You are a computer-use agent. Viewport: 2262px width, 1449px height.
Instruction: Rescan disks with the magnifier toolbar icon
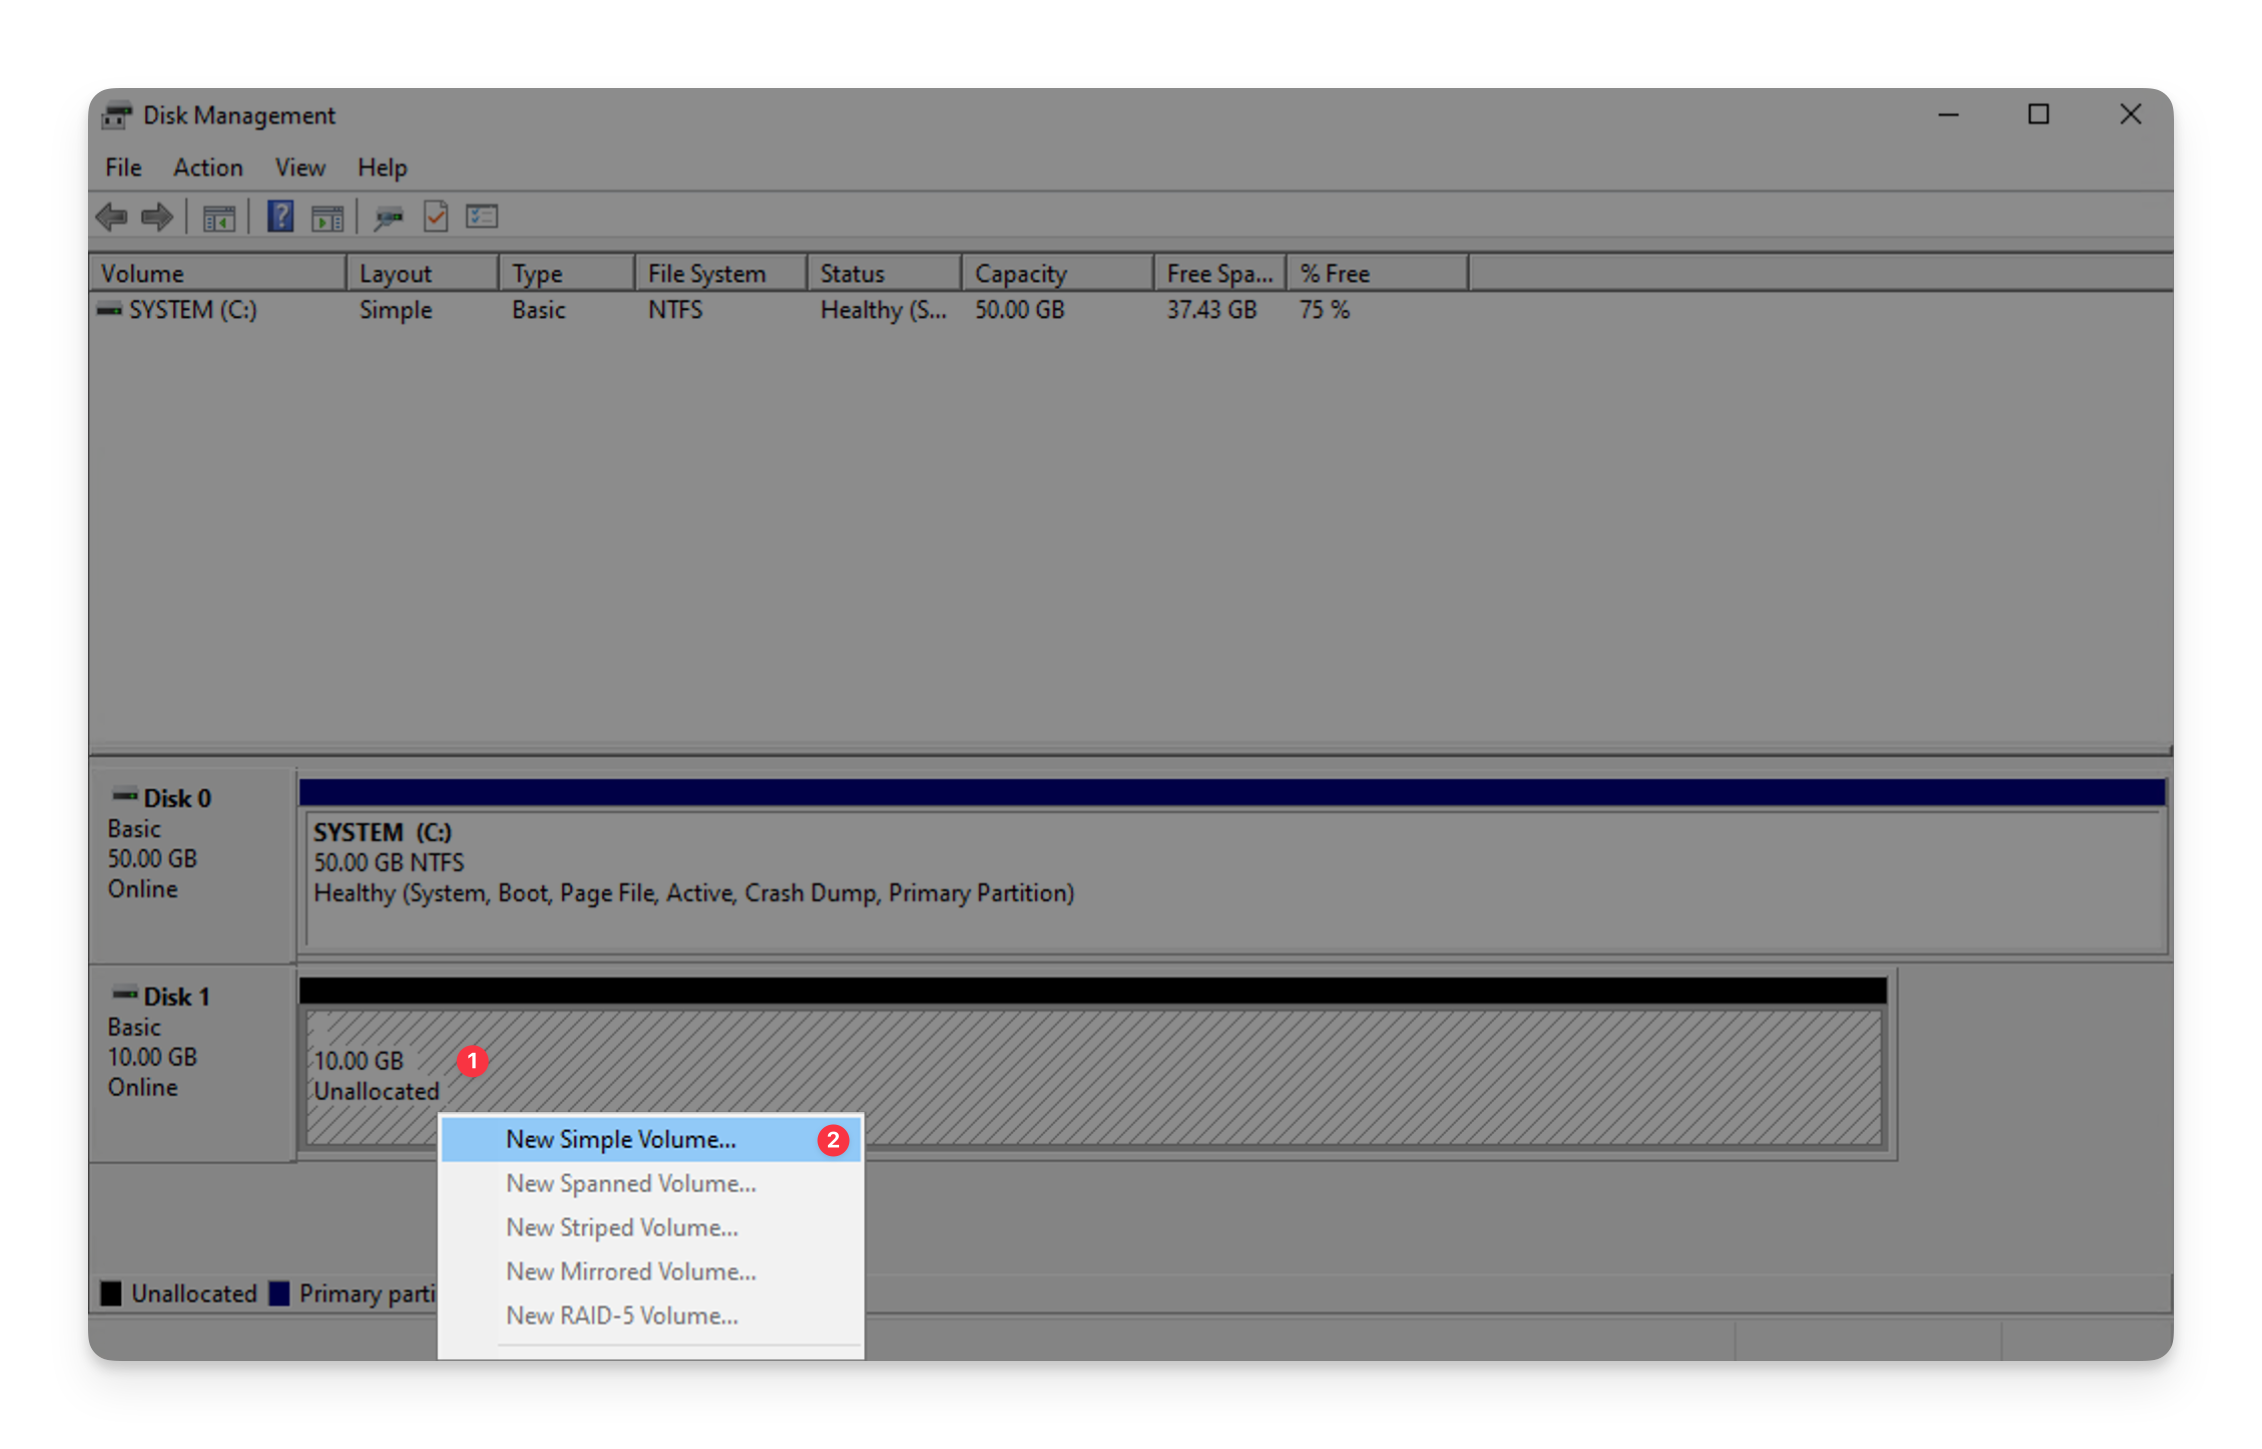pos(389,216)
